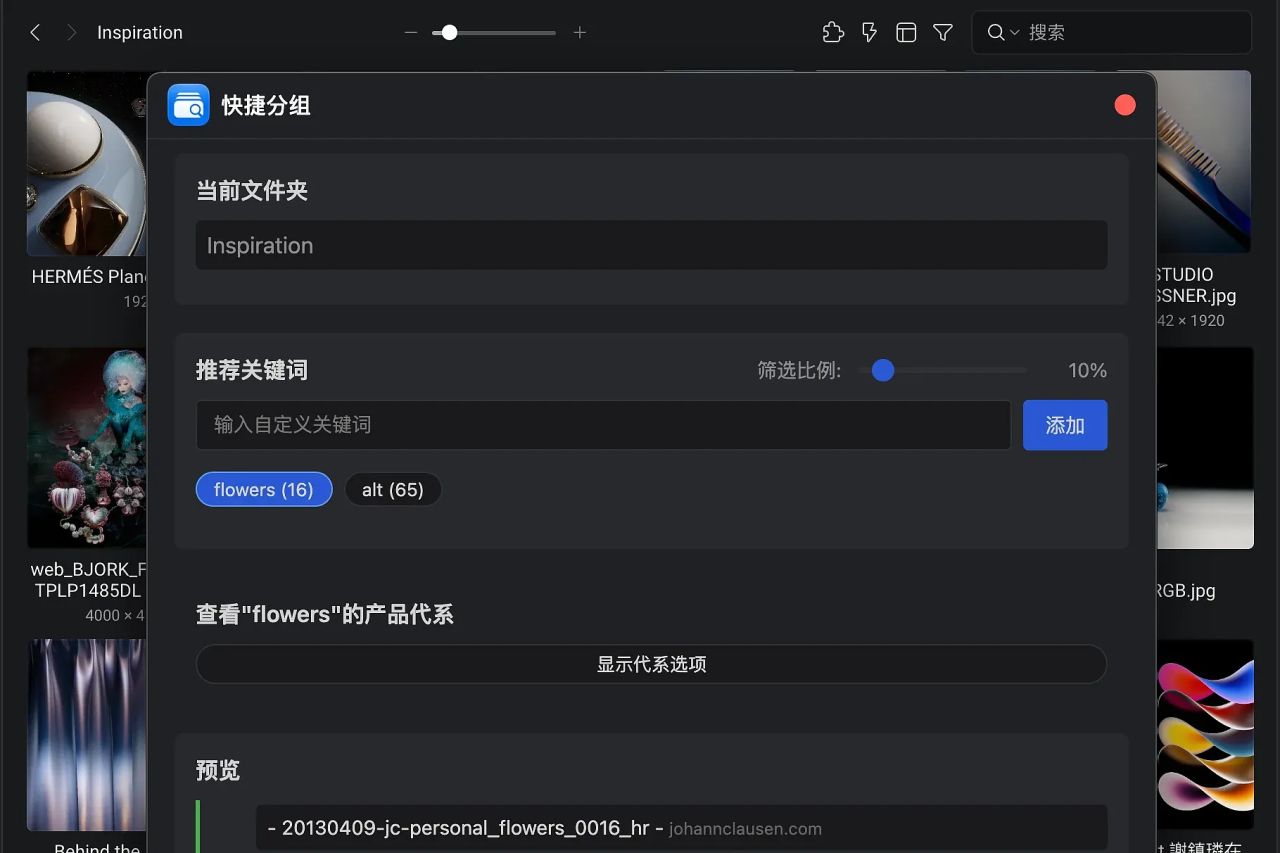Open the layout view icon
Image resolution: width=1280 pixels, height=853 pixels.
906,33
